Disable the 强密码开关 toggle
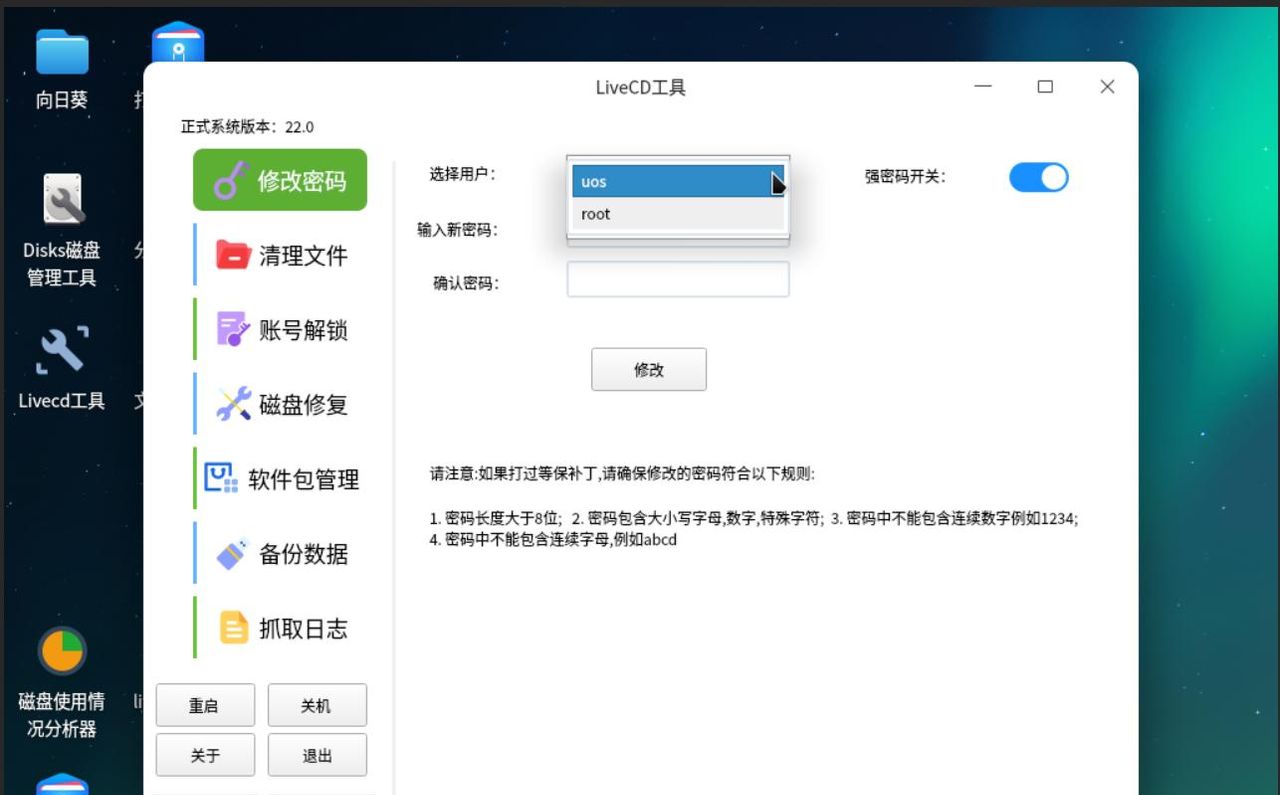The height and width of the screenshot is (795, 1280). pyautogui.click(x=1038, y=177)
